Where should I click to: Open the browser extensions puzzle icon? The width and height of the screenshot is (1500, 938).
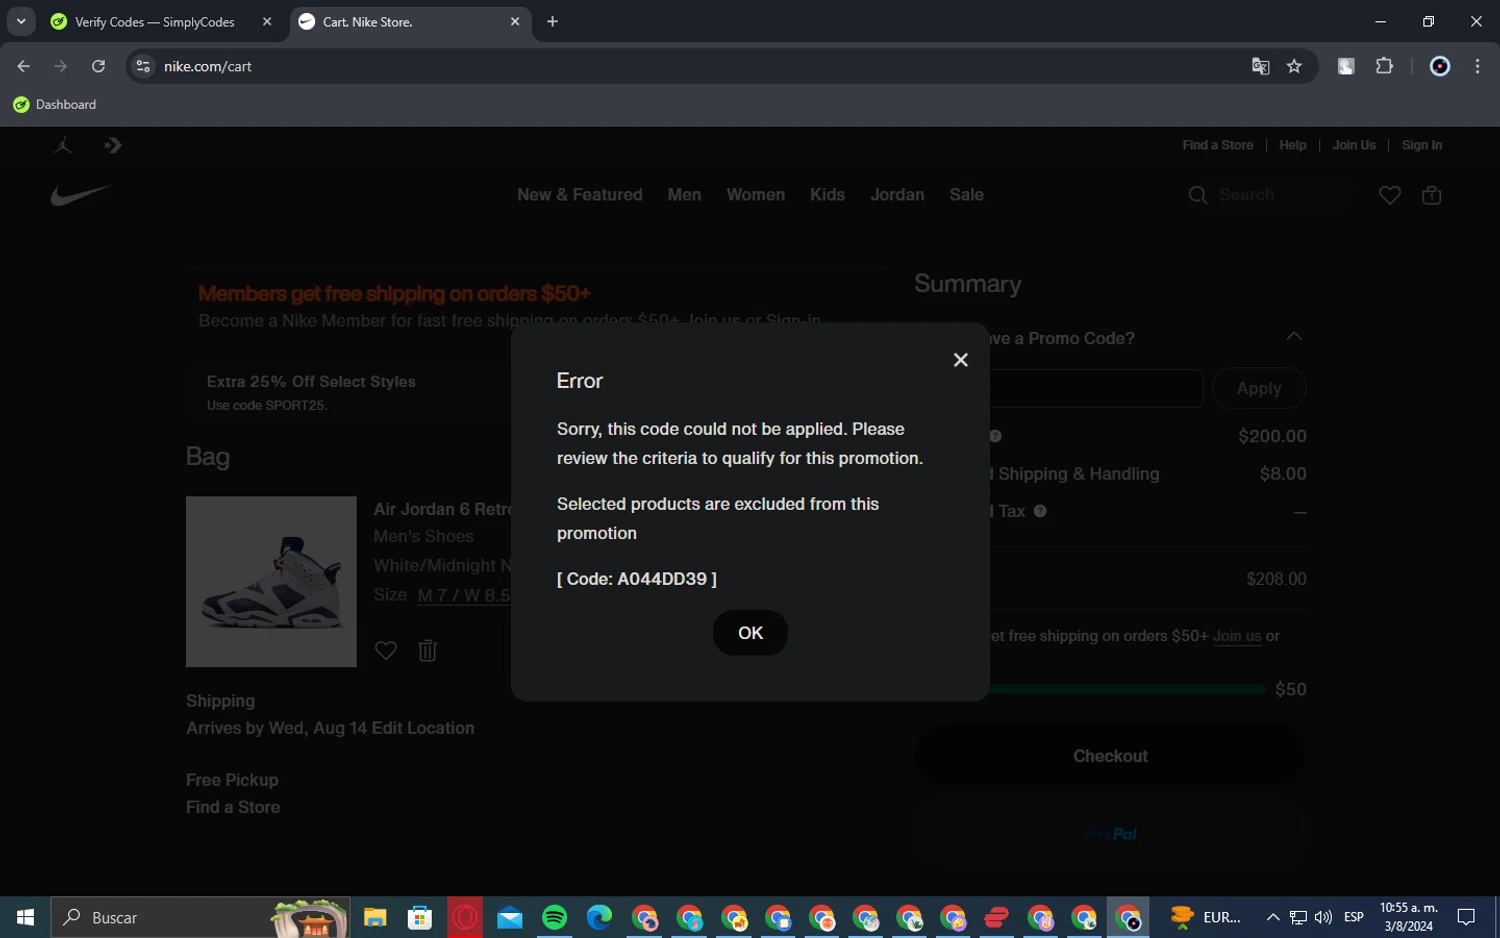point(1384,66)
